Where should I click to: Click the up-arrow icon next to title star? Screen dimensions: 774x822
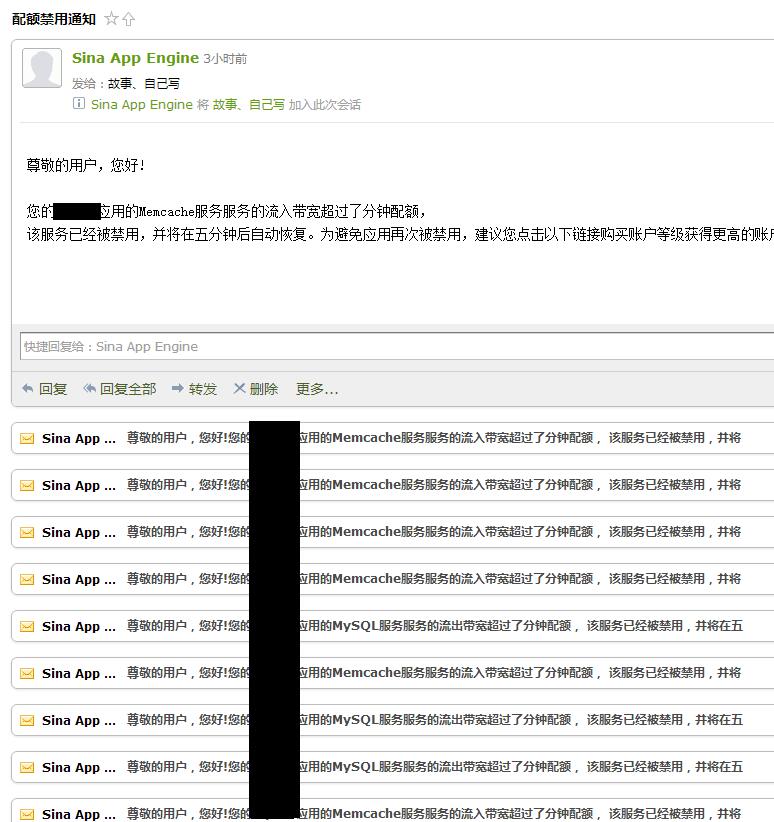[128, 19]
